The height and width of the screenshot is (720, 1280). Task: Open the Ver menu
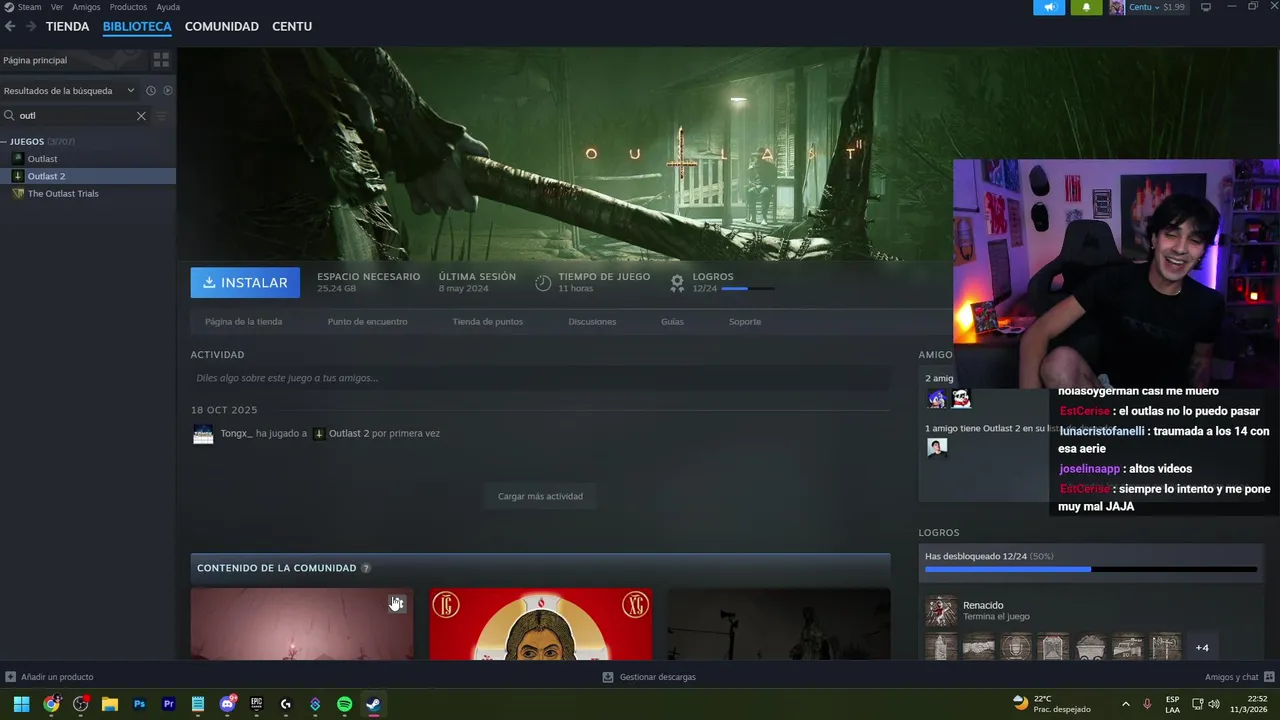pyautogui.click(x=57, y=7)
